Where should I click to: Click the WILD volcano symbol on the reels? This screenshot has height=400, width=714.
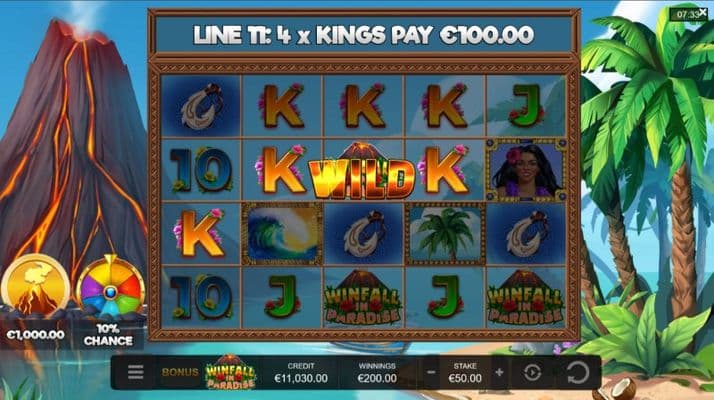362,171
